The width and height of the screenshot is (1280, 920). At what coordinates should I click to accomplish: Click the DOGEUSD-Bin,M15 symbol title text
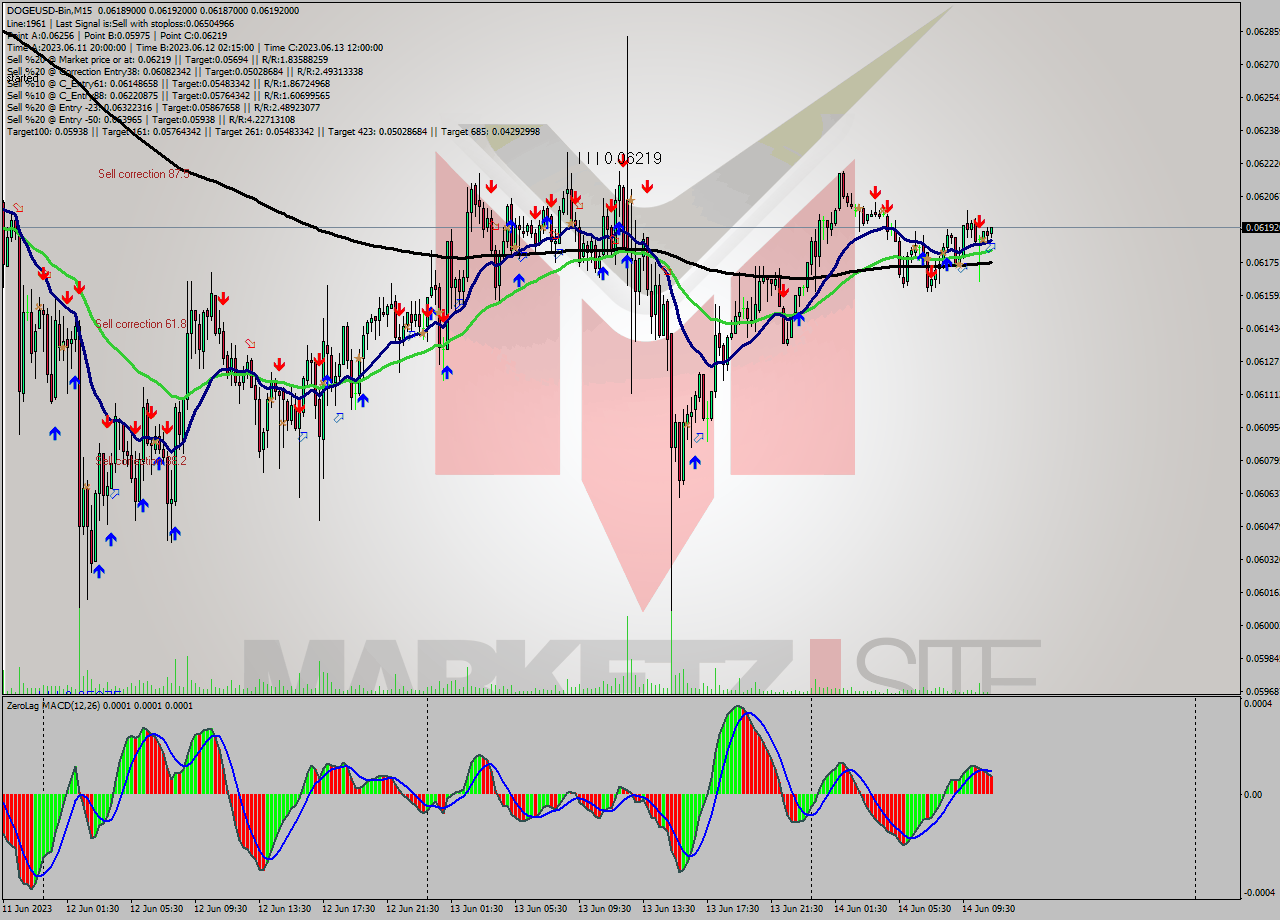[49, 11]
